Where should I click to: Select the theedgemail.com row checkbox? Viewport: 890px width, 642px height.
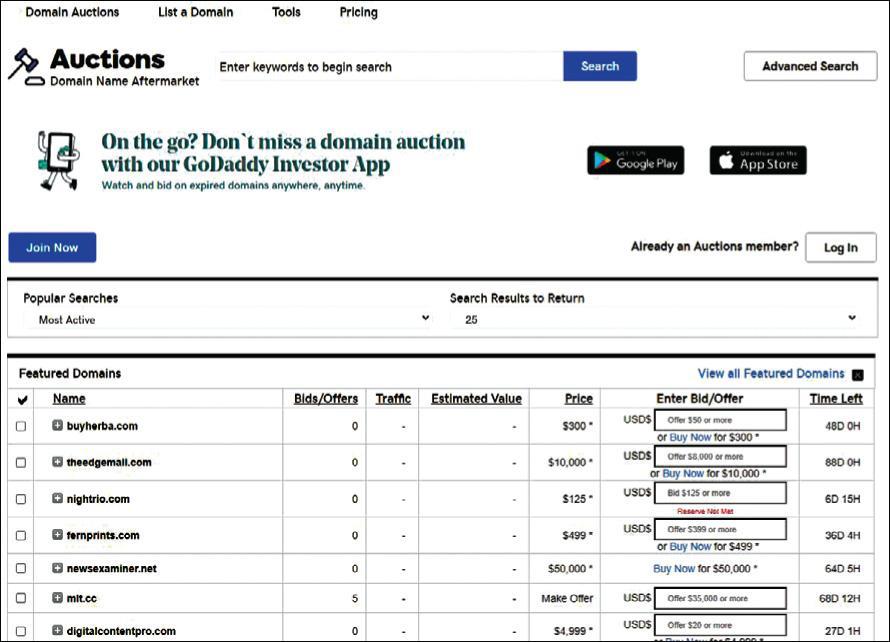point(22,462)
